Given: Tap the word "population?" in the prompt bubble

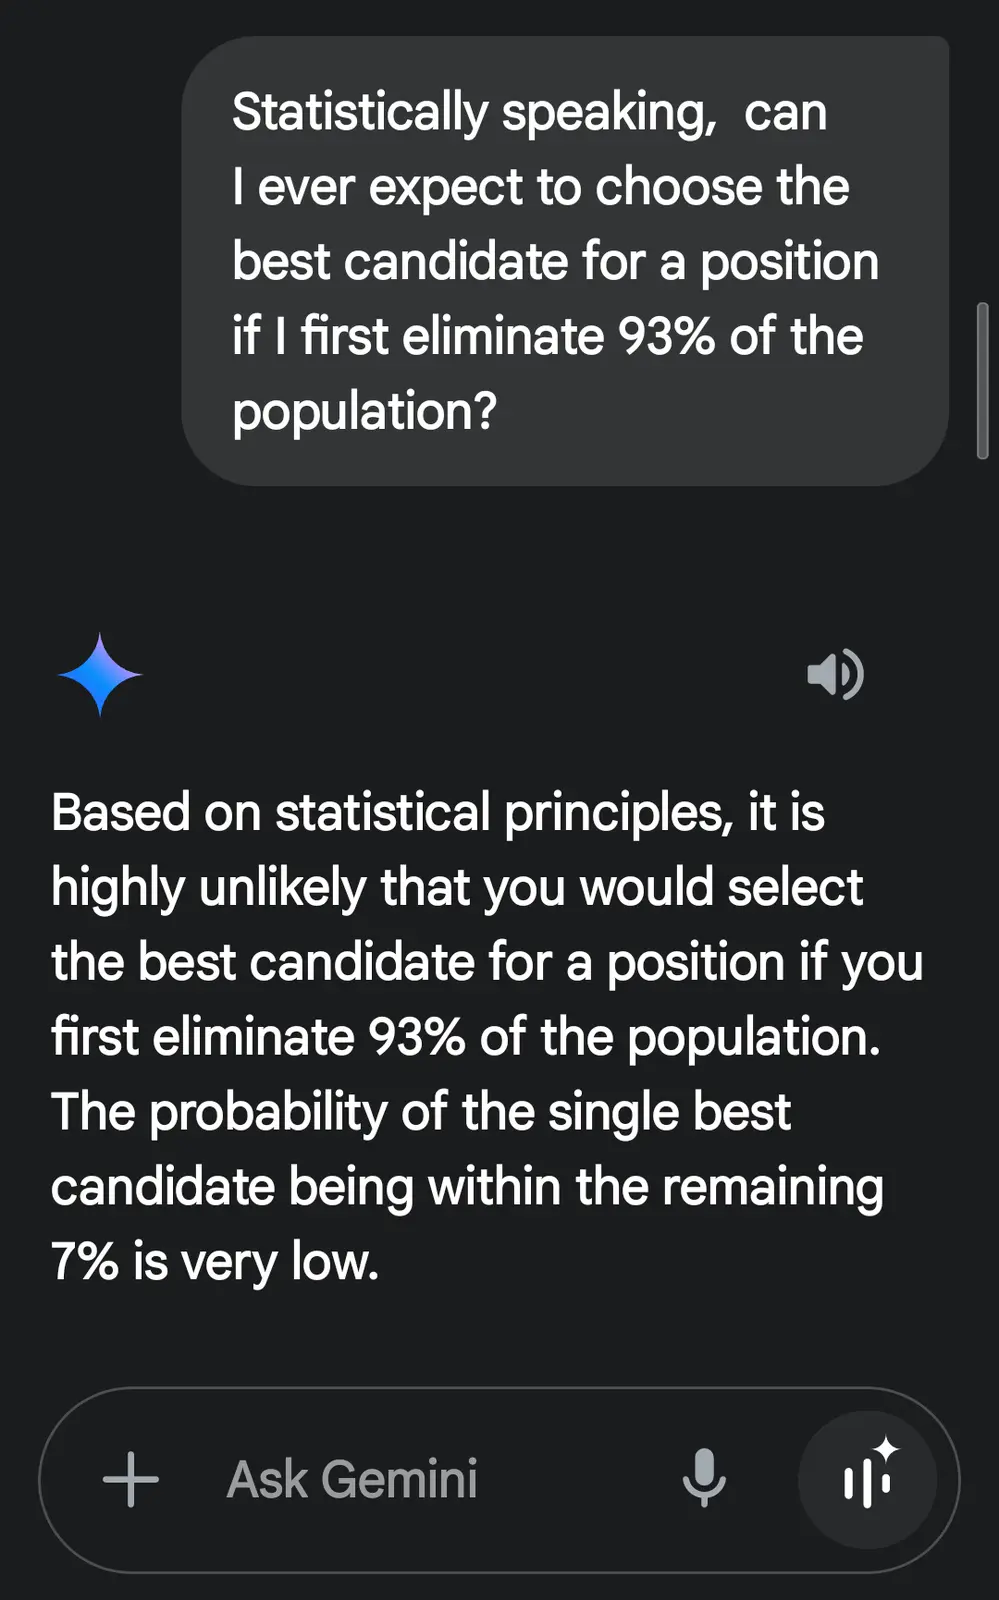Looking at the screenshot, I should pos(364,411).
